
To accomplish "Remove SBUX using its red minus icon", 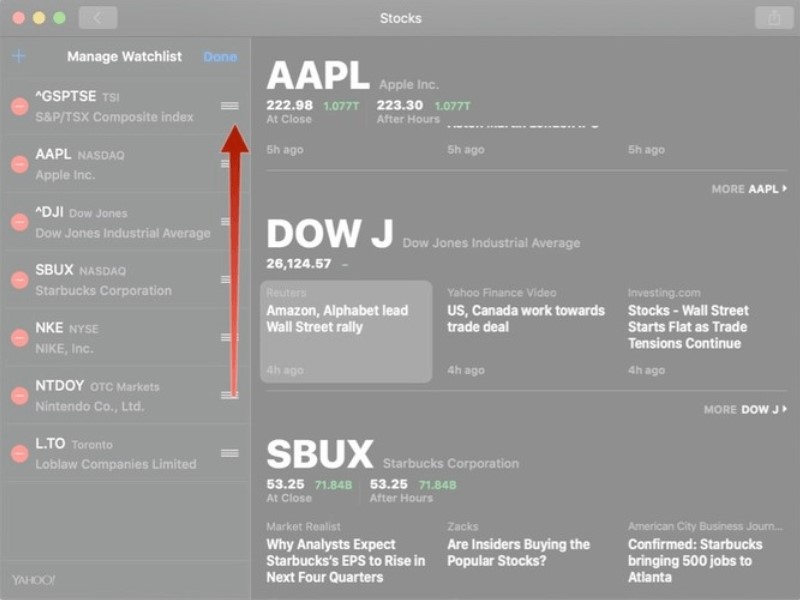I will [x=19, y=280].
